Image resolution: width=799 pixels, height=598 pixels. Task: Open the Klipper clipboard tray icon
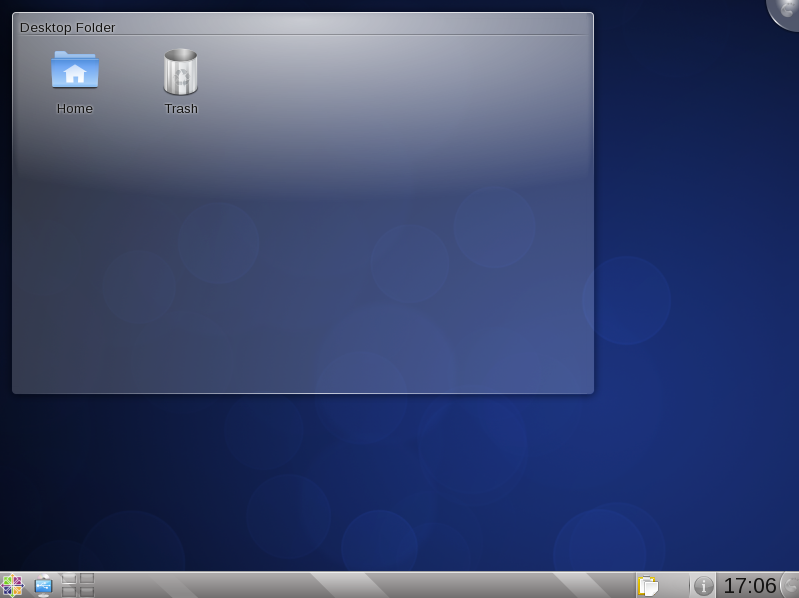(x=648, y=586)
